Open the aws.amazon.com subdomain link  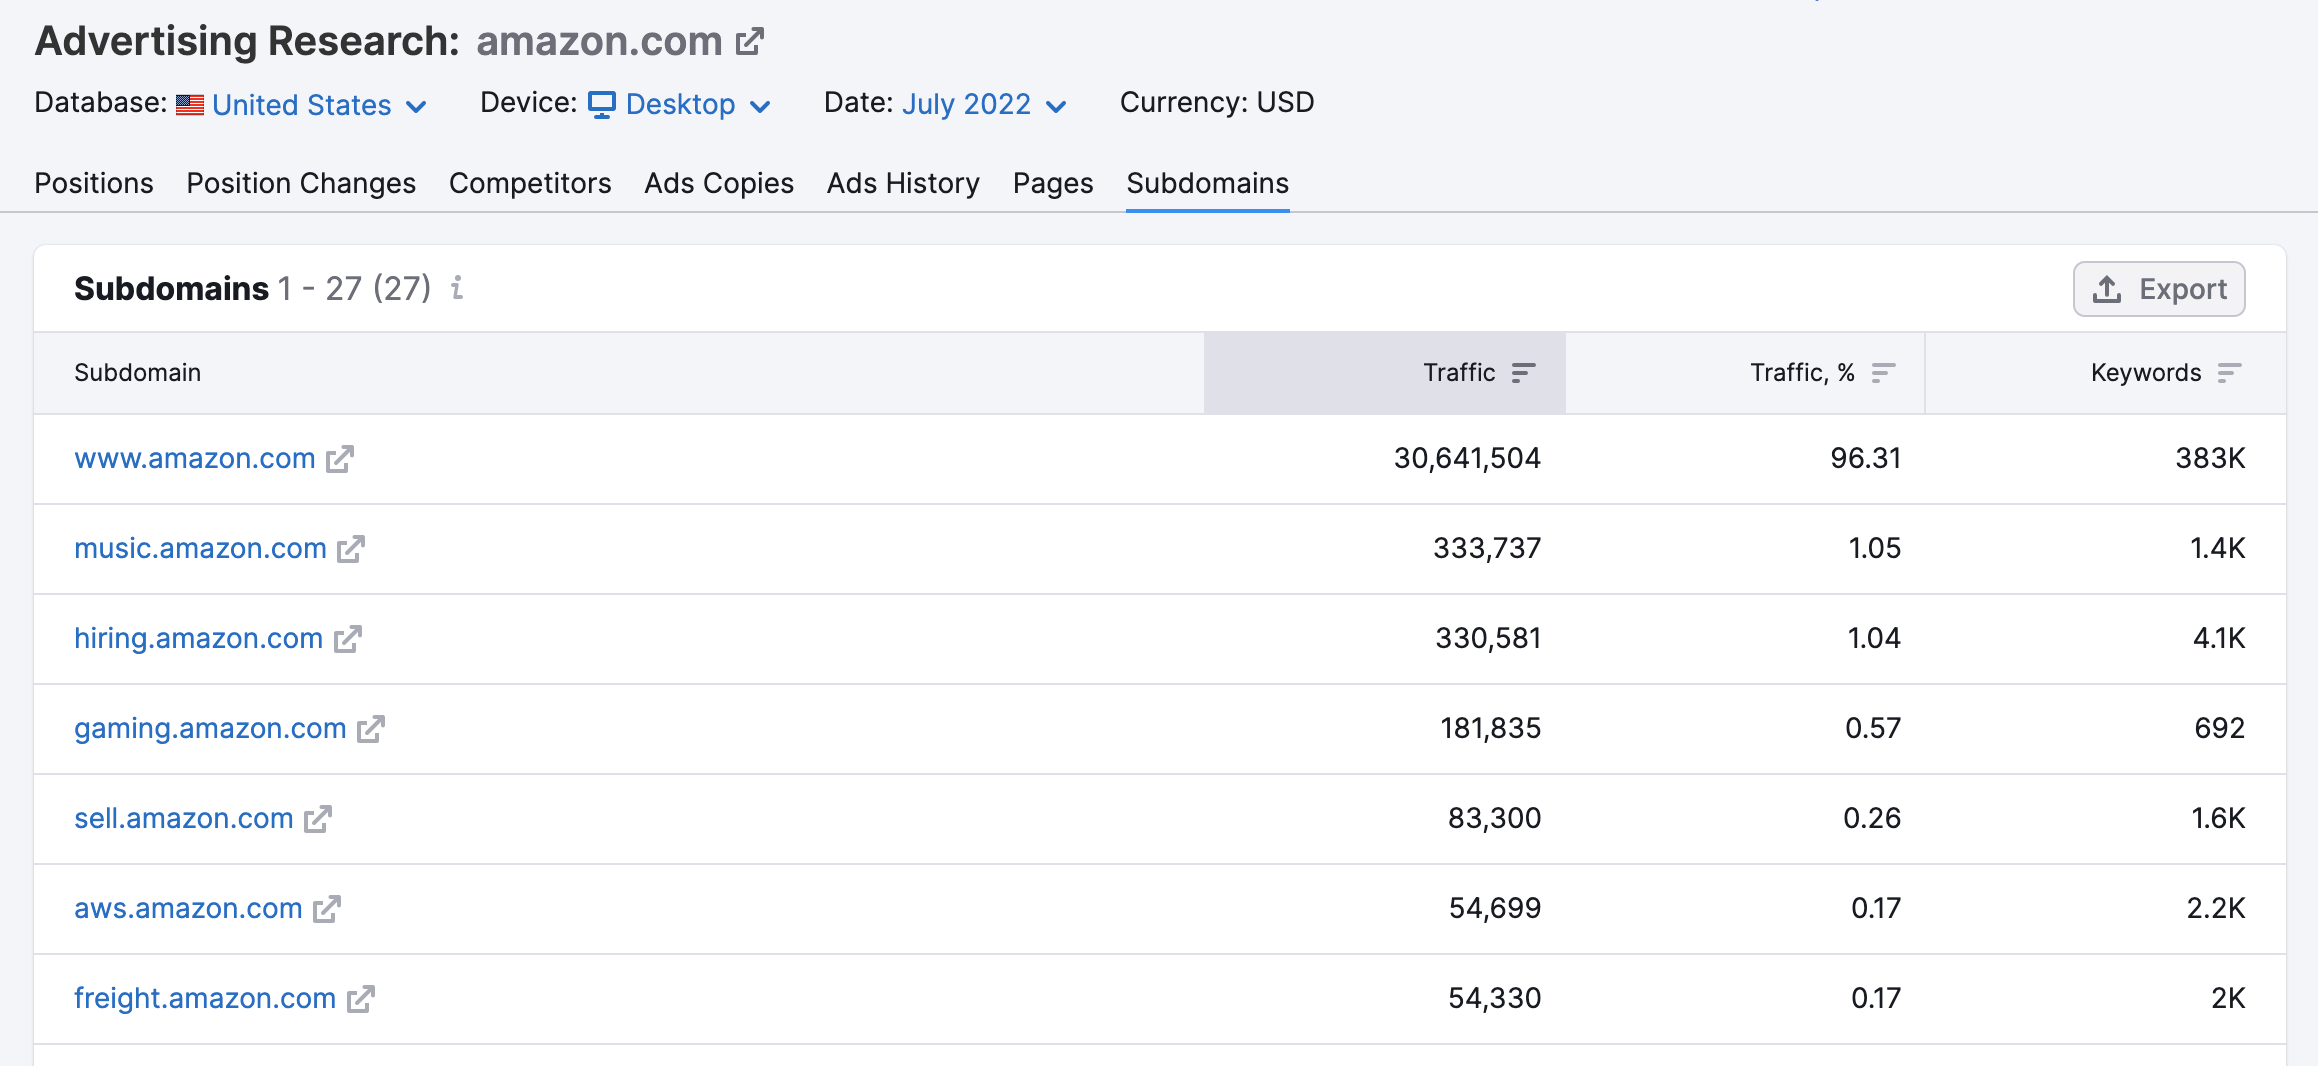pyautogui.click(x=188, y=908)
